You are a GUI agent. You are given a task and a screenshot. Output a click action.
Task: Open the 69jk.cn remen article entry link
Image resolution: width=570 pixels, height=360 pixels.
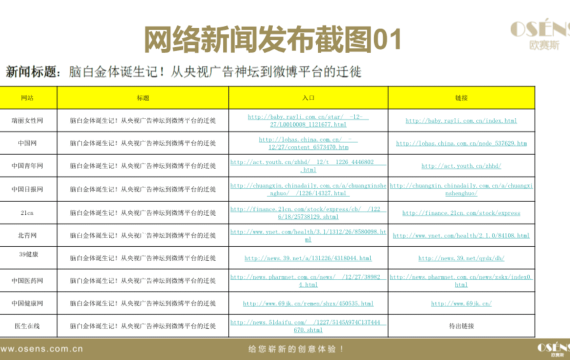coord(308,303)
